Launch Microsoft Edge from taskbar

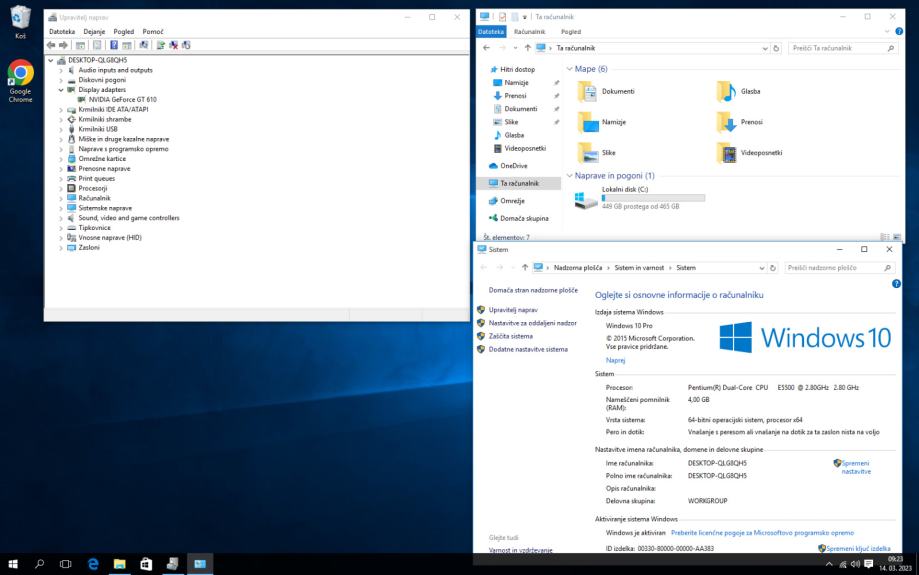pyautogui.click(x=93, y=564)
